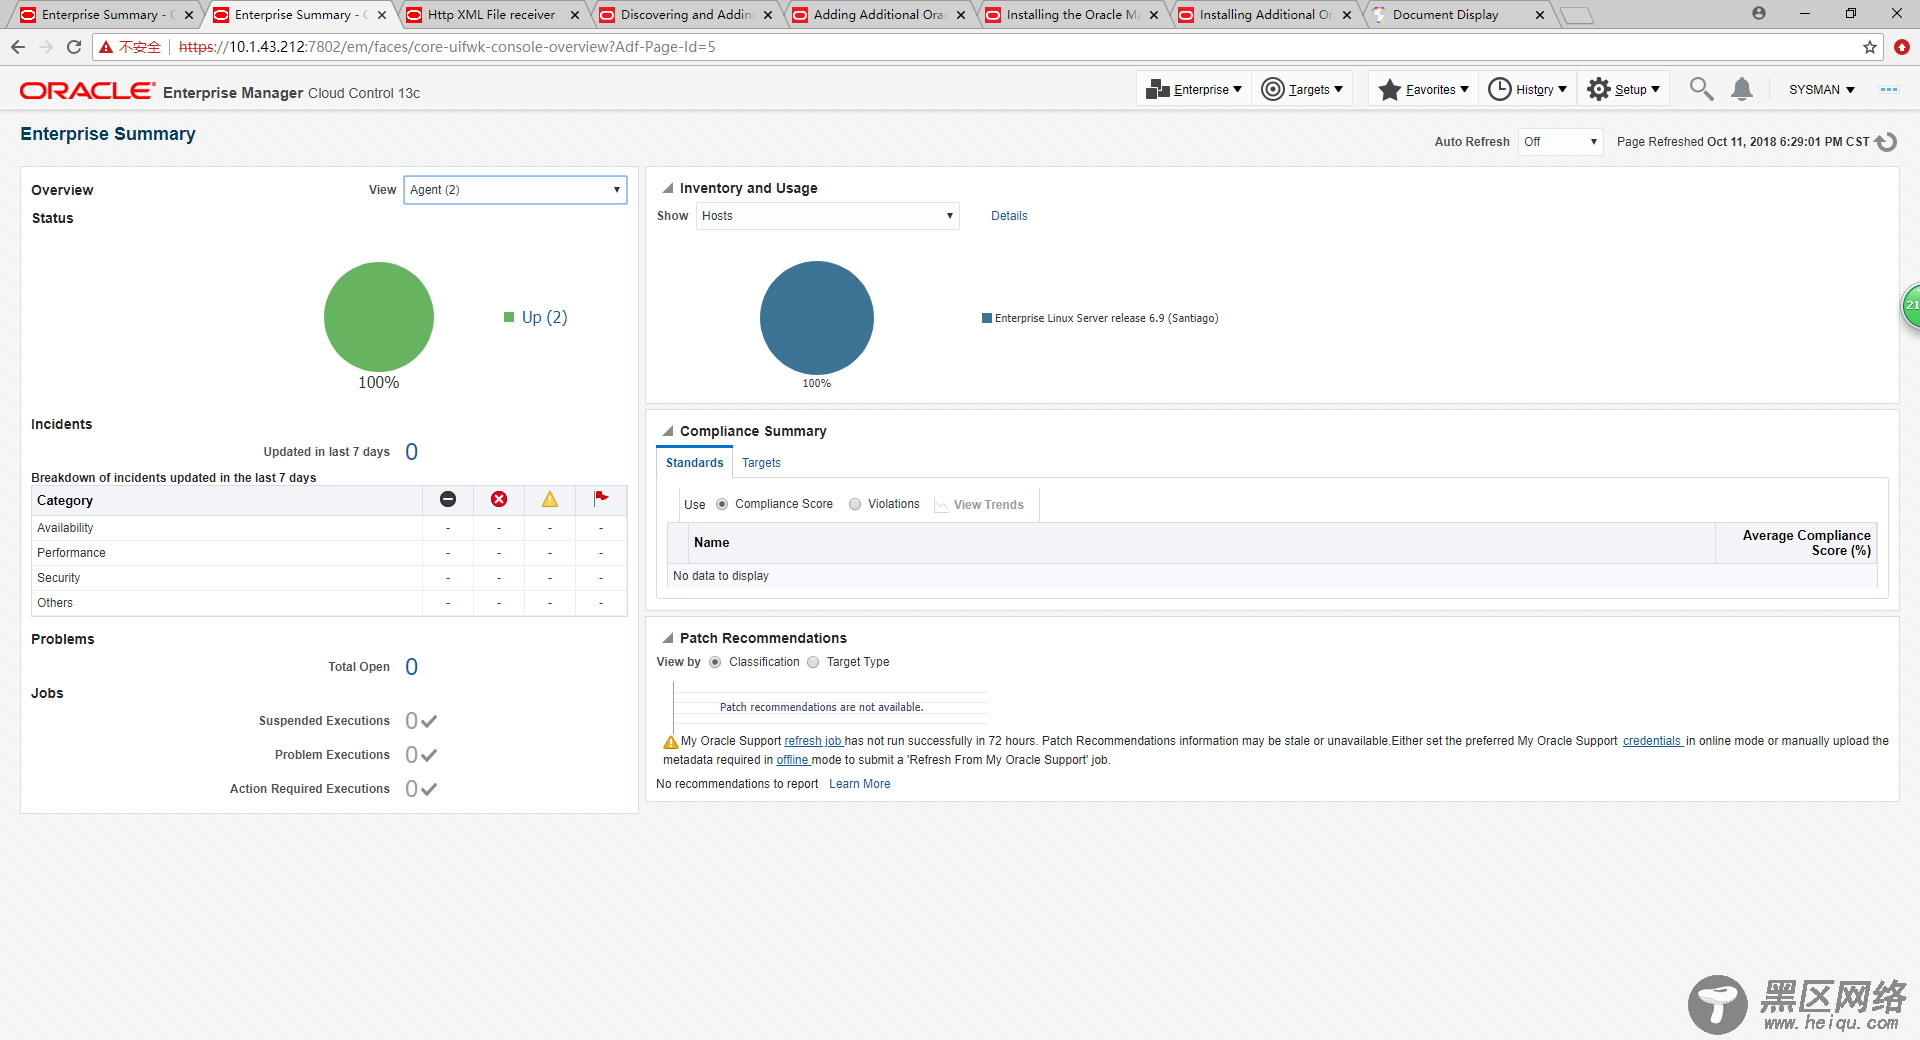1920x1040 pixels.
Task: Collapse the Compliance Summary section
Action: tap(668, 431)
